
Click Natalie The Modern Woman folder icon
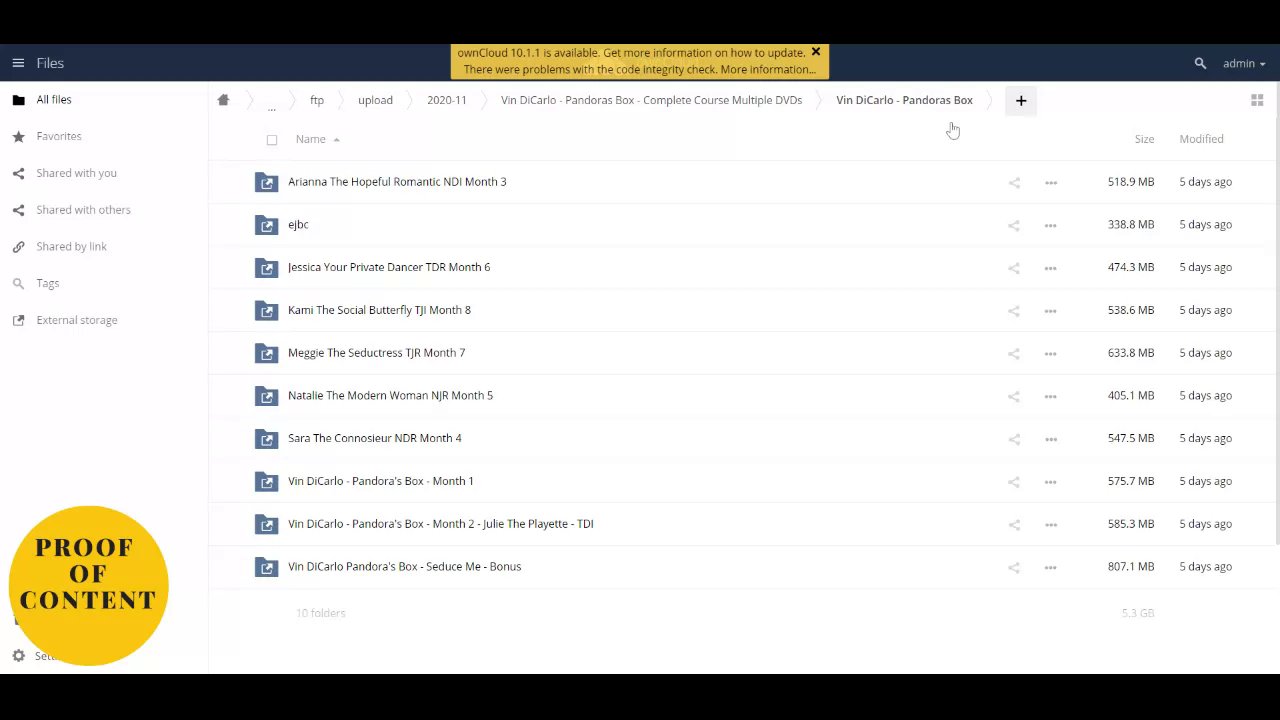266,395
